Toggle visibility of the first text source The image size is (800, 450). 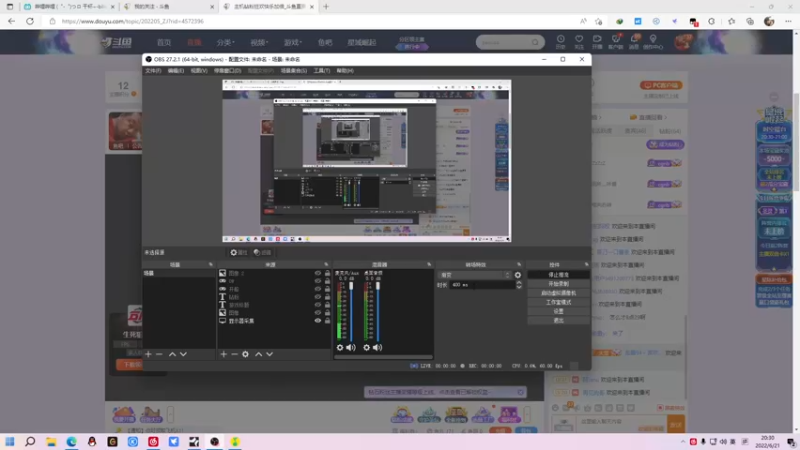318,297
